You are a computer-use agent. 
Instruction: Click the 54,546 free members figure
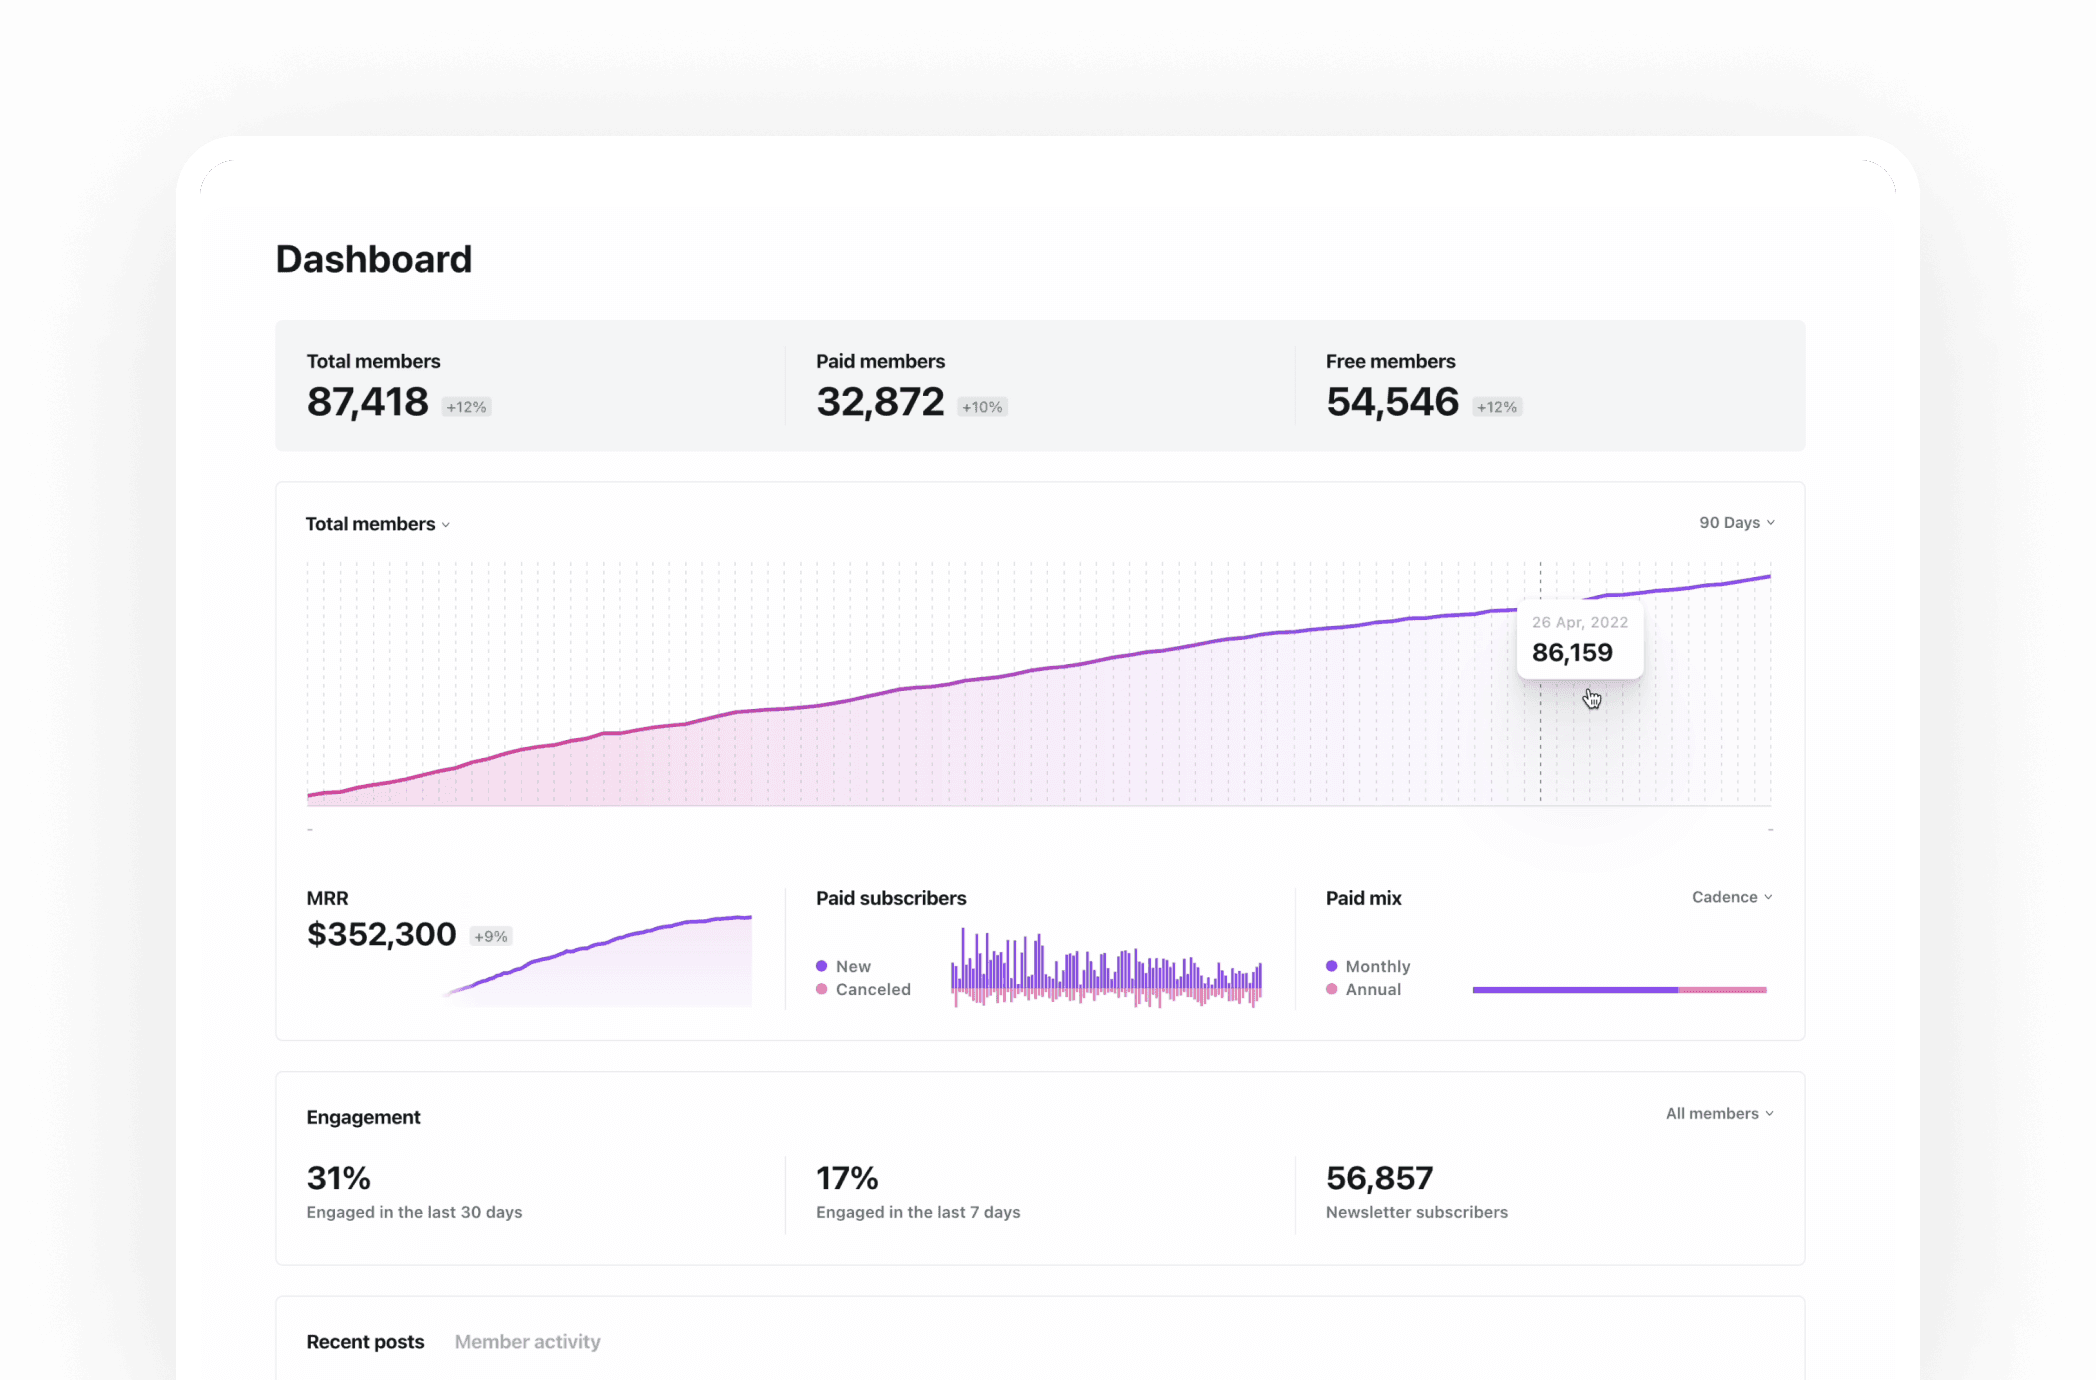[x=1392, y=402]
